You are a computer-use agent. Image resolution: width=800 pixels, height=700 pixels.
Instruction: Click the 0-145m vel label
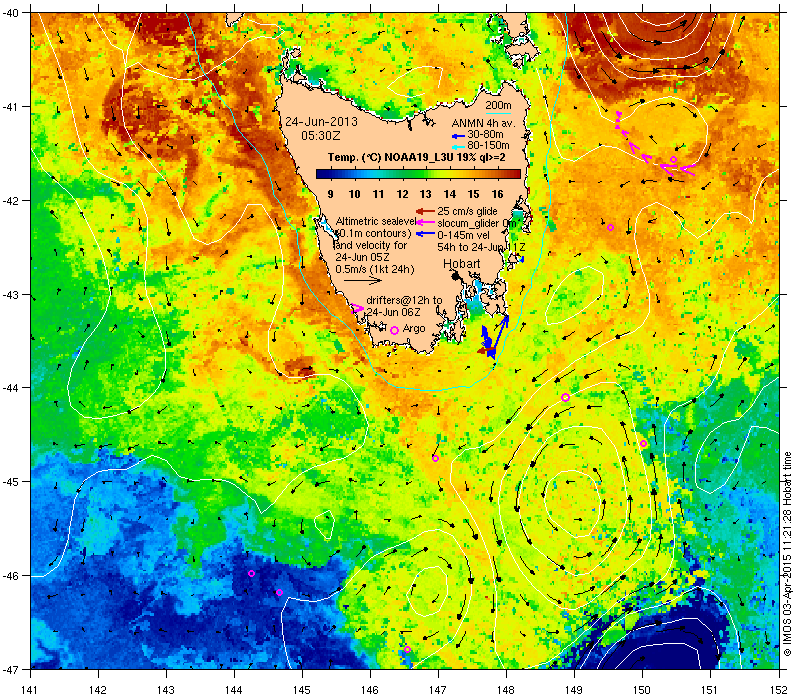[464, 235]
